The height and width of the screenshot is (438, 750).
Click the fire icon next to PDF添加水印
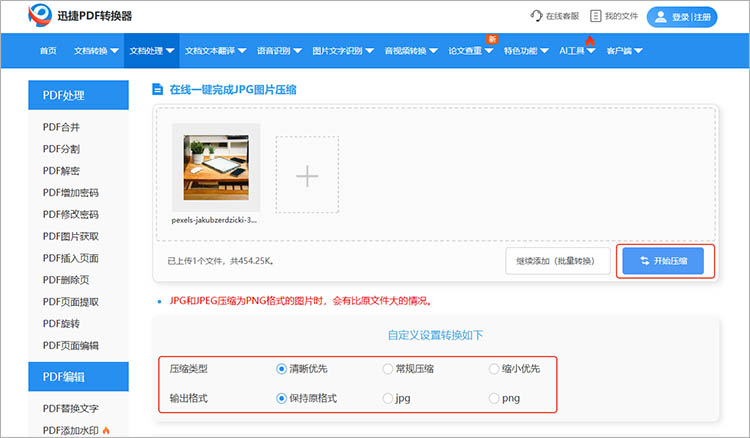[x=106, y=430]
